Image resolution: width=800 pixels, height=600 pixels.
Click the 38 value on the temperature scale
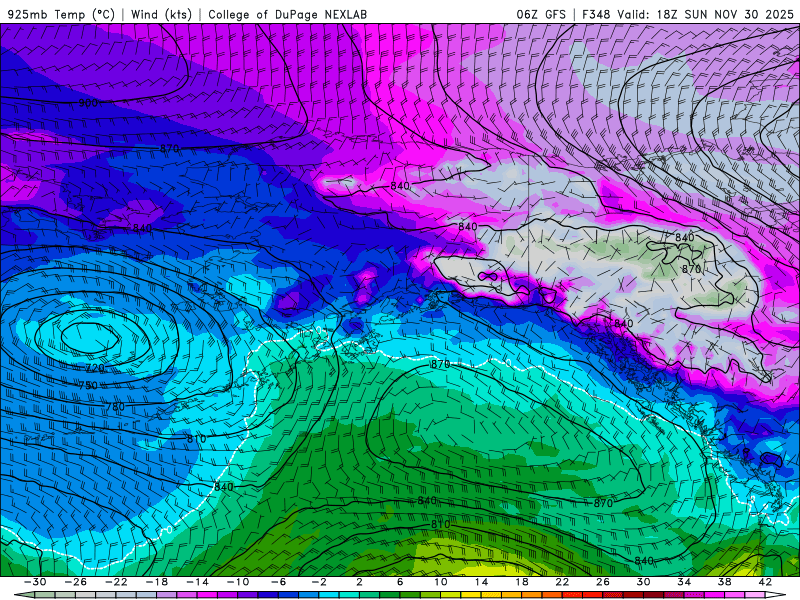[x=724, y=582]
